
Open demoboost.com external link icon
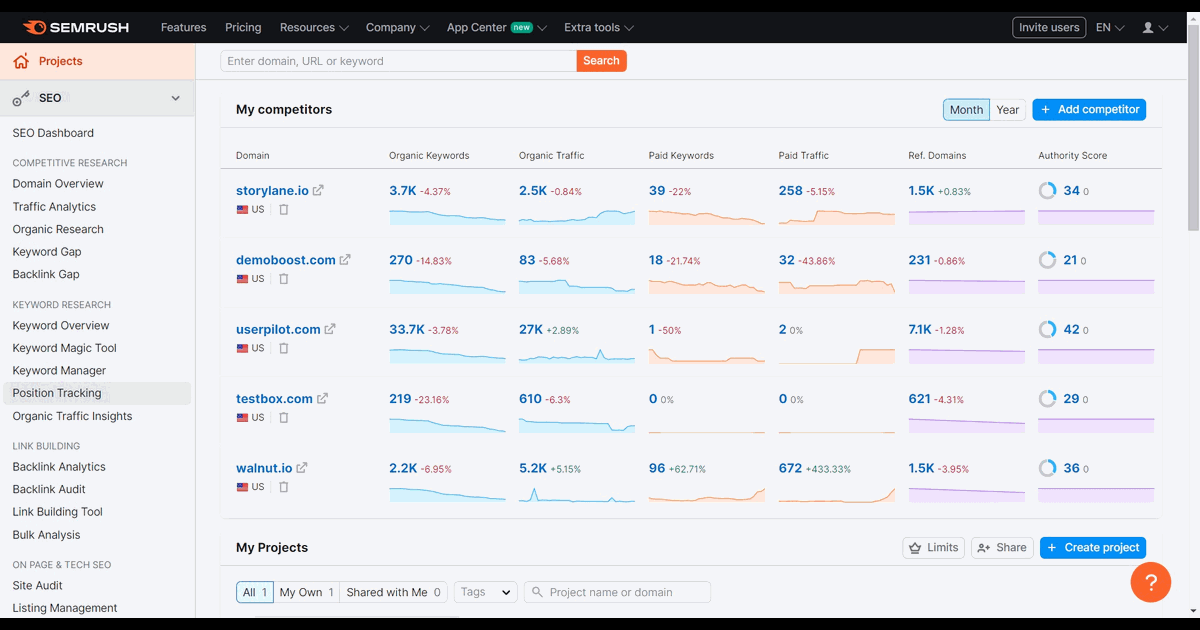[345, 260]
